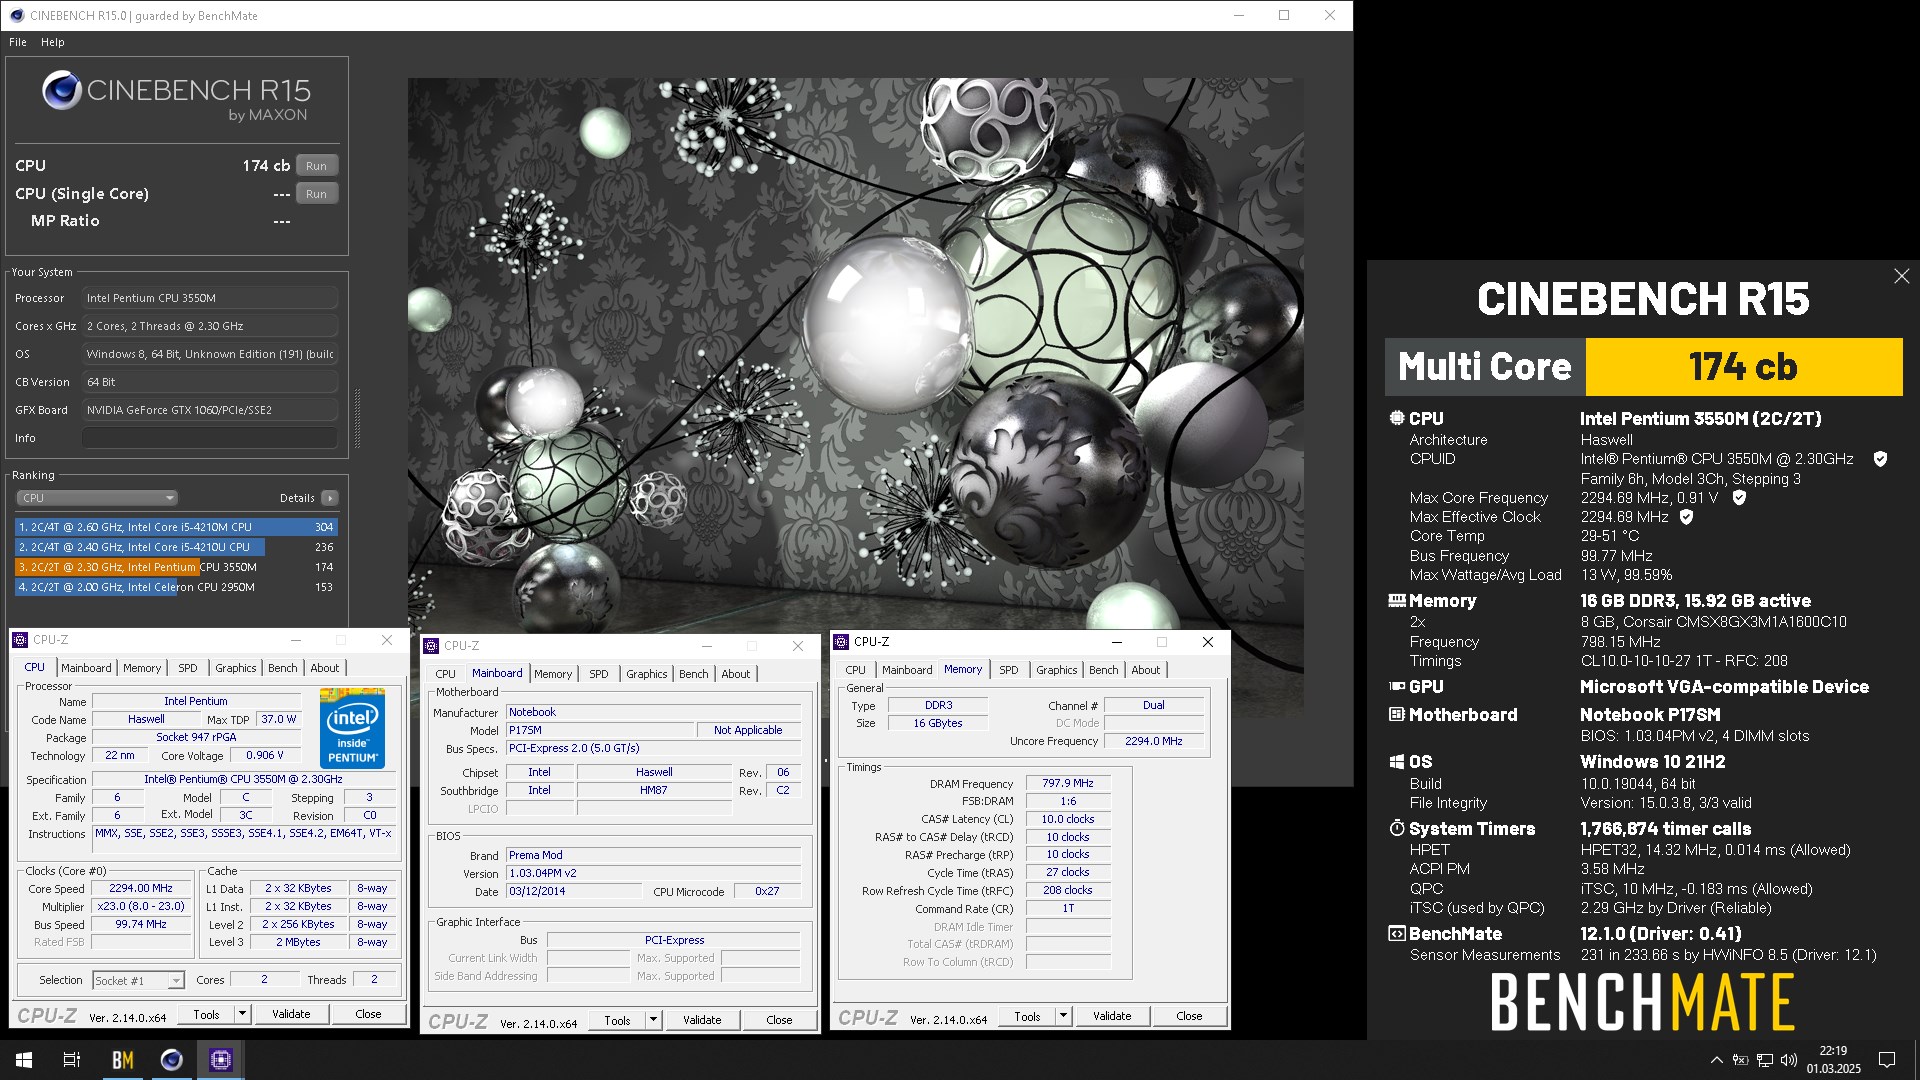Image resolution: width=1920 pixels, height=1080 pixels.
Task: Open Cinebench File menu
Action: [x=18, y=42]
